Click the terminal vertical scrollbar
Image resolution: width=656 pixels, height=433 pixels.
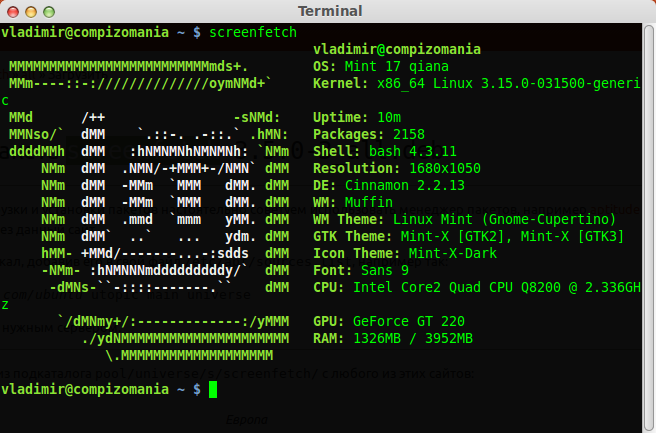649,228
